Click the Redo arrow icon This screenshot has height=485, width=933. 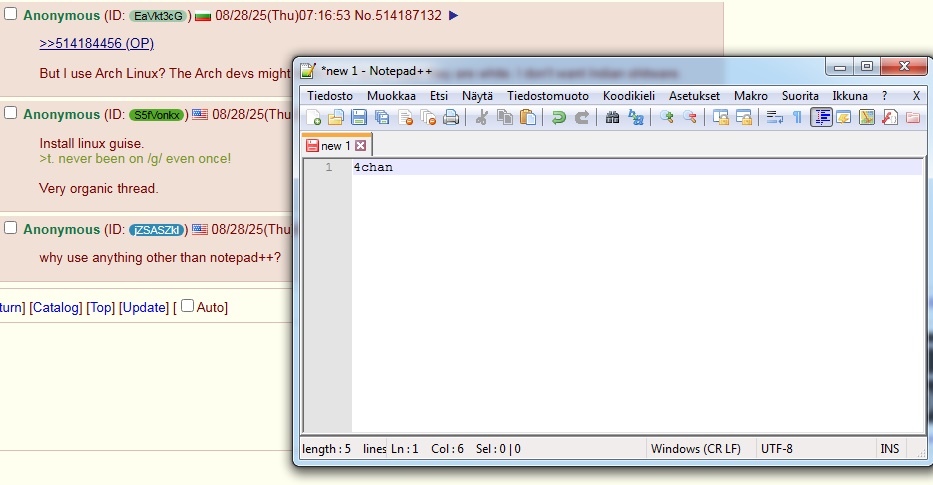pos(581,117)
